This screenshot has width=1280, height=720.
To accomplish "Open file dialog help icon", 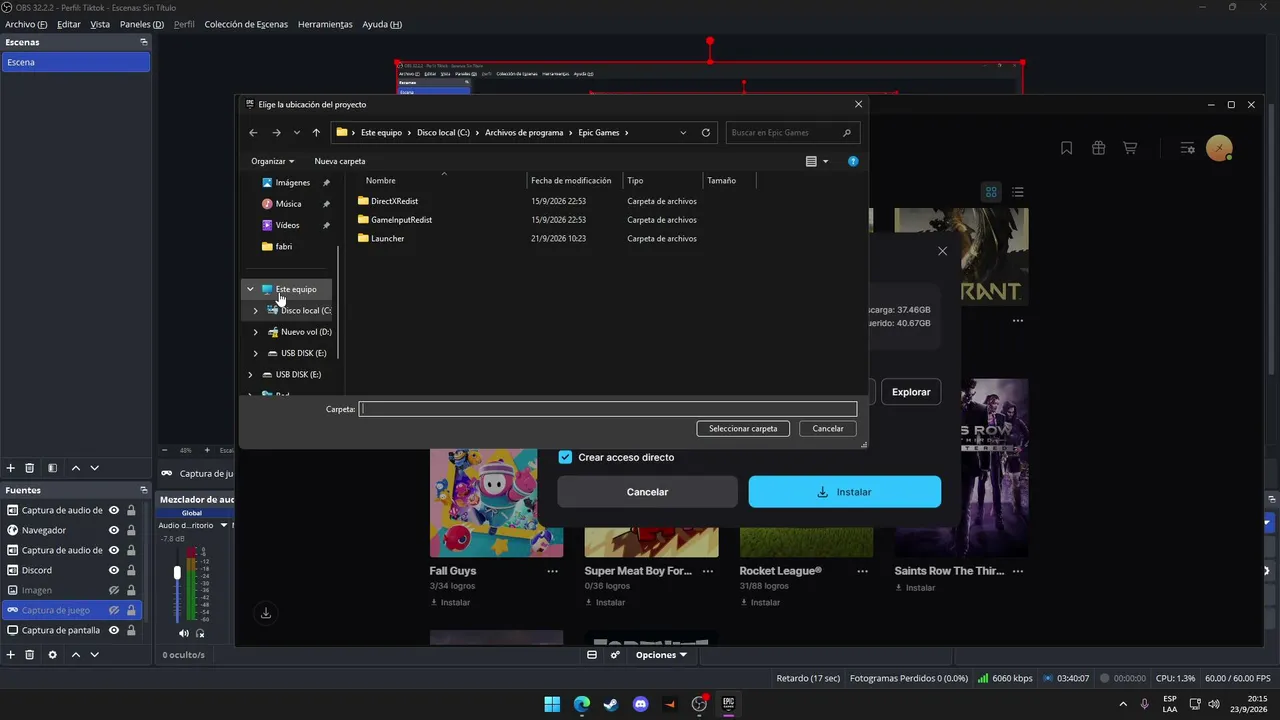I will [x=853, y=161].
